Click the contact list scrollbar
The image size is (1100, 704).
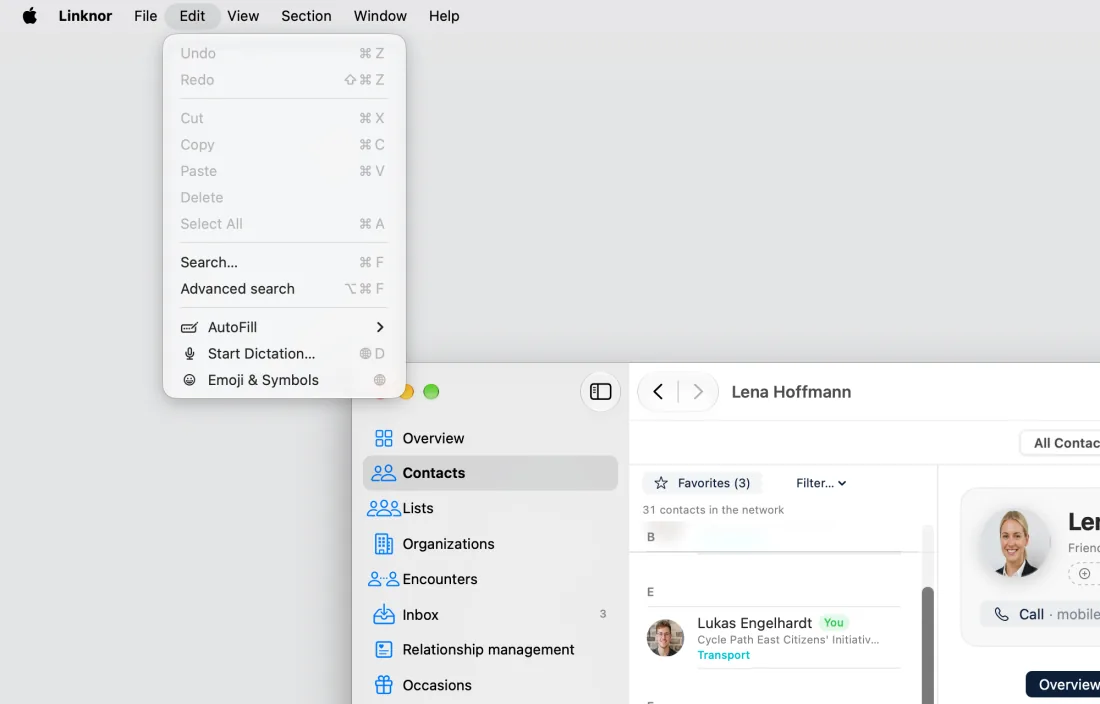(x=927, y=645)
